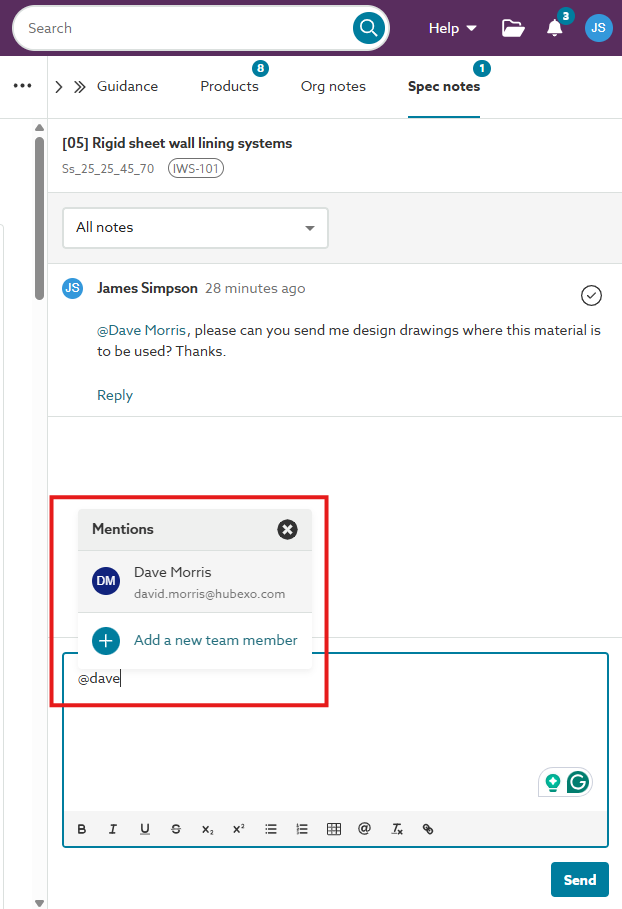Open the Help dropdown menu
This screenshot has height=909, width=622.
[452, 27]
